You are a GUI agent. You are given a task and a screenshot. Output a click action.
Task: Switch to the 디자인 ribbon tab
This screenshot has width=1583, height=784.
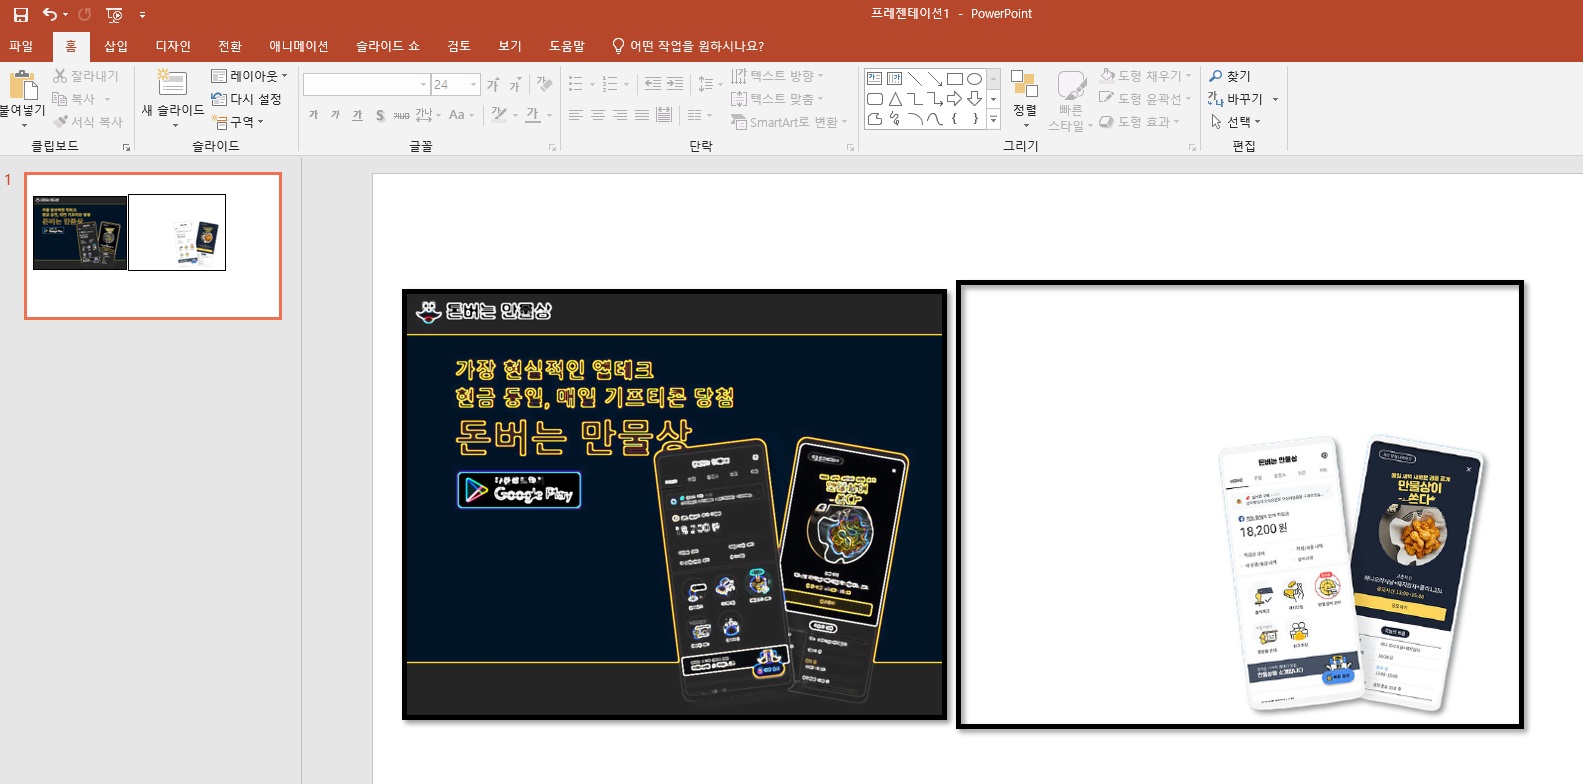pyautogui.click(x=173, y=46)
